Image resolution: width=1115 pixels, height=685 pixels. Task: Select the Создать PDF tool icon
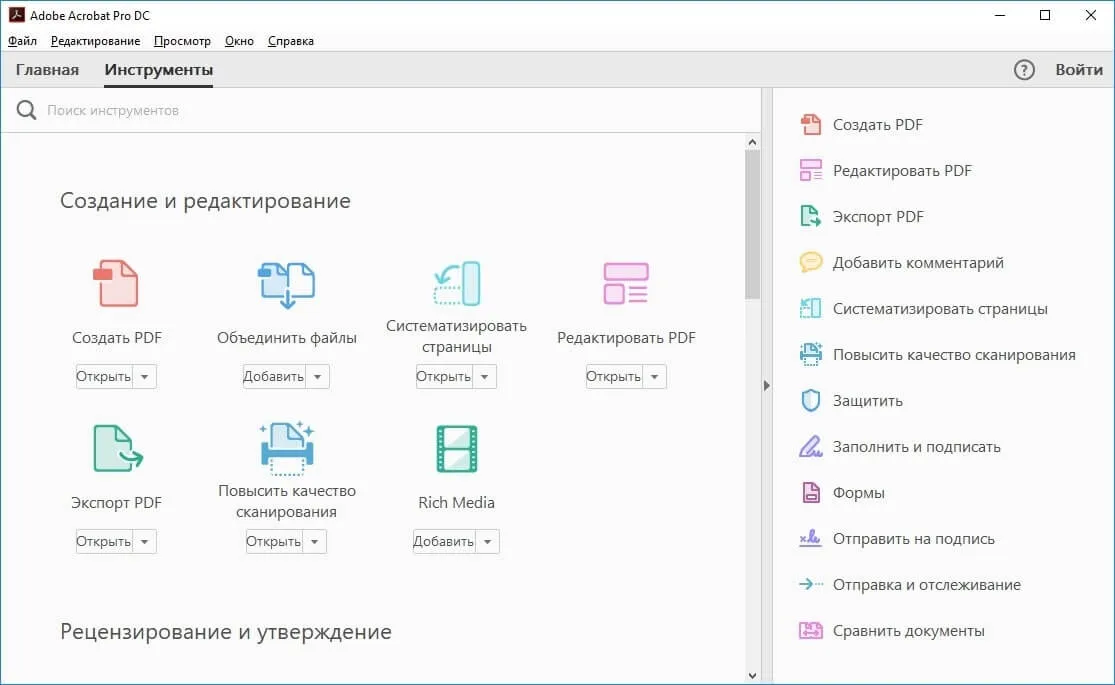115,283
